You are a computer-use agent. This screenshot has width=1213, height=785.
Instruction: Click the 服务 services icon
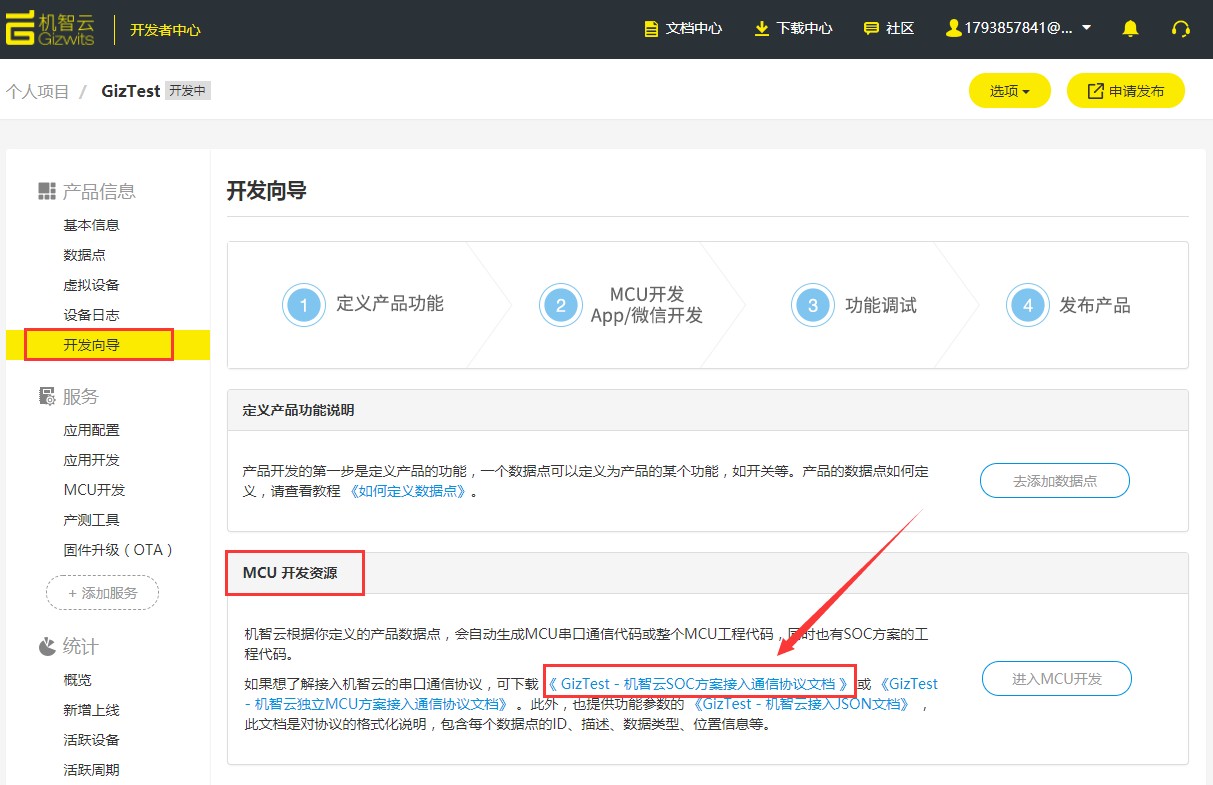click(46, 396)
